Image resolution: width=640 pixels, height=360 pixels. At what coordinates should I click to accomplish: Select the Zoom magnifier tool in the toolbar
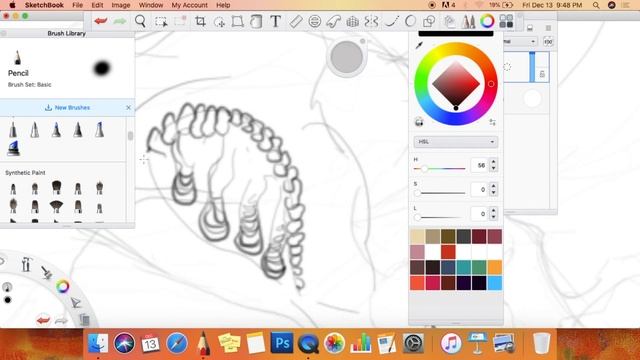140,21
